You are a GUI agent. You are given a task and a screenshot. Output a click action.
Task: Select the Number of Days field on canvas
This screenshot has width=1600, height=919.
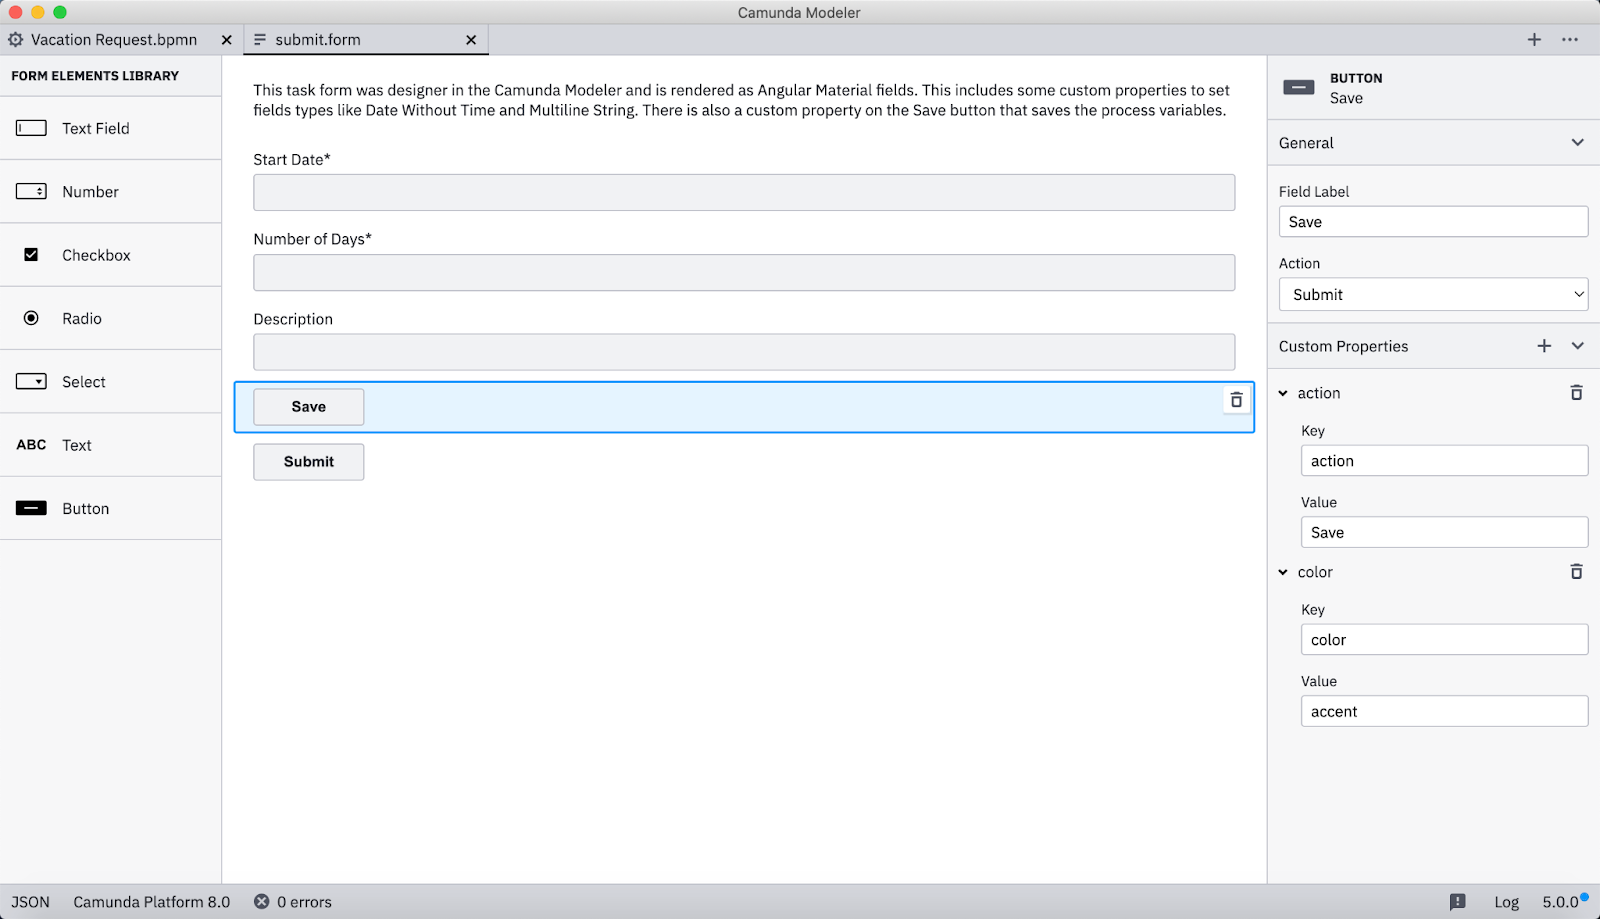pos(744,272)
